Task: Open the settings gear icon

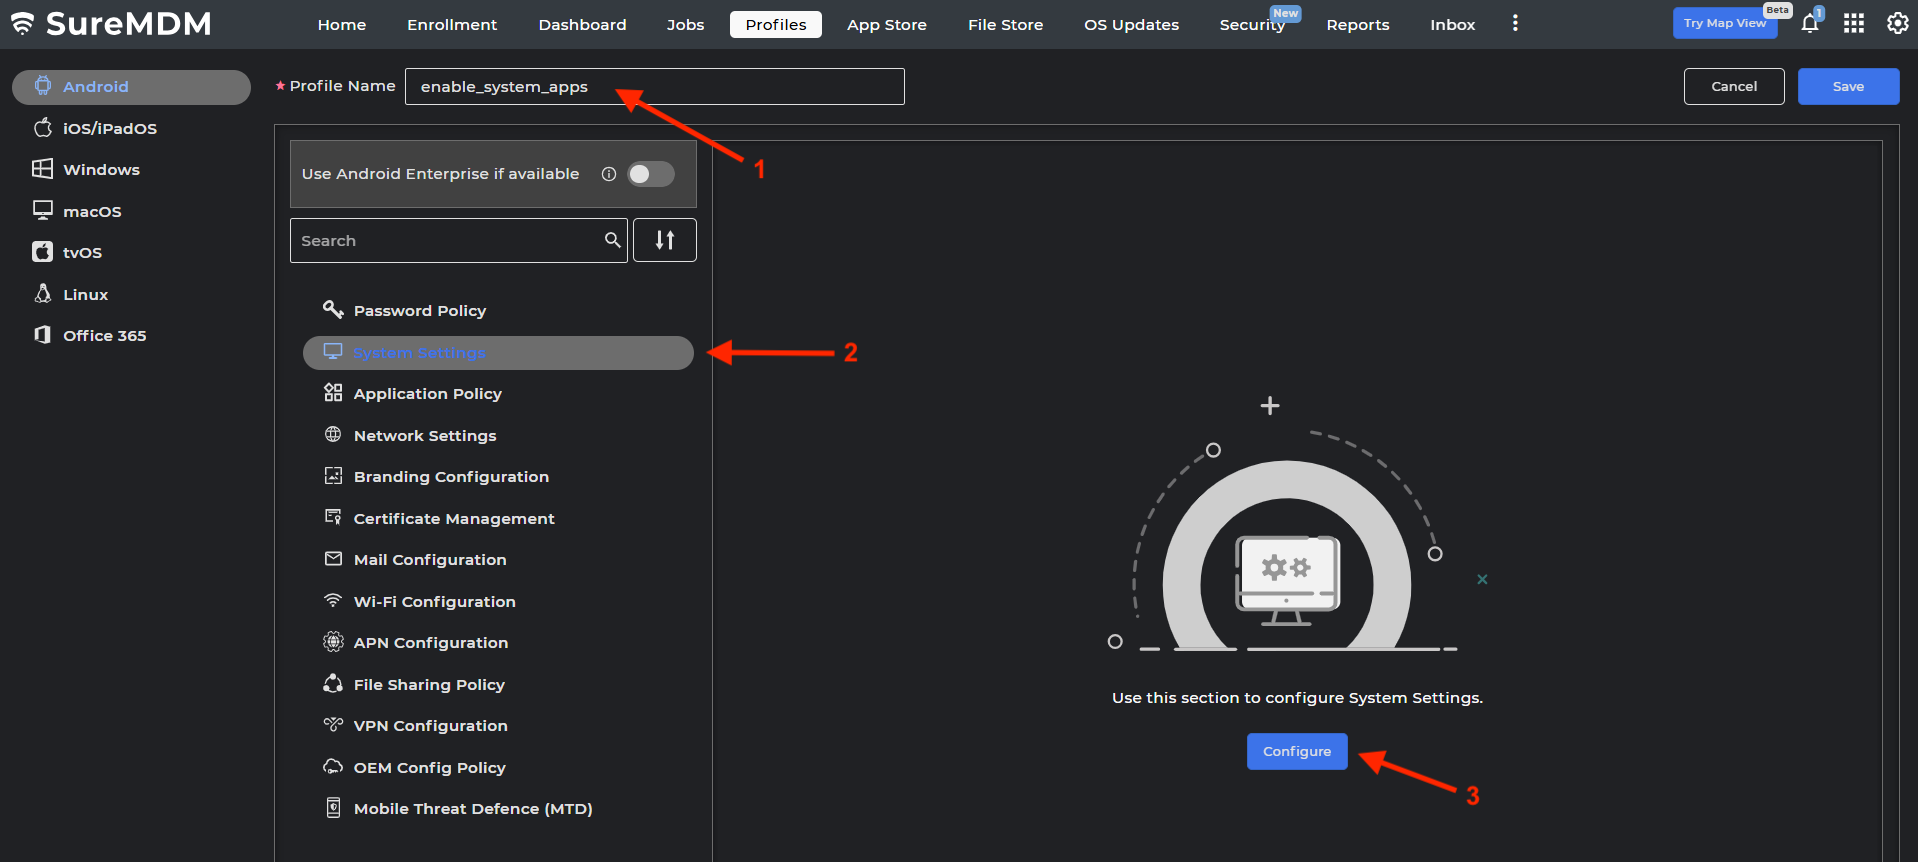Action: (1897, 24)
